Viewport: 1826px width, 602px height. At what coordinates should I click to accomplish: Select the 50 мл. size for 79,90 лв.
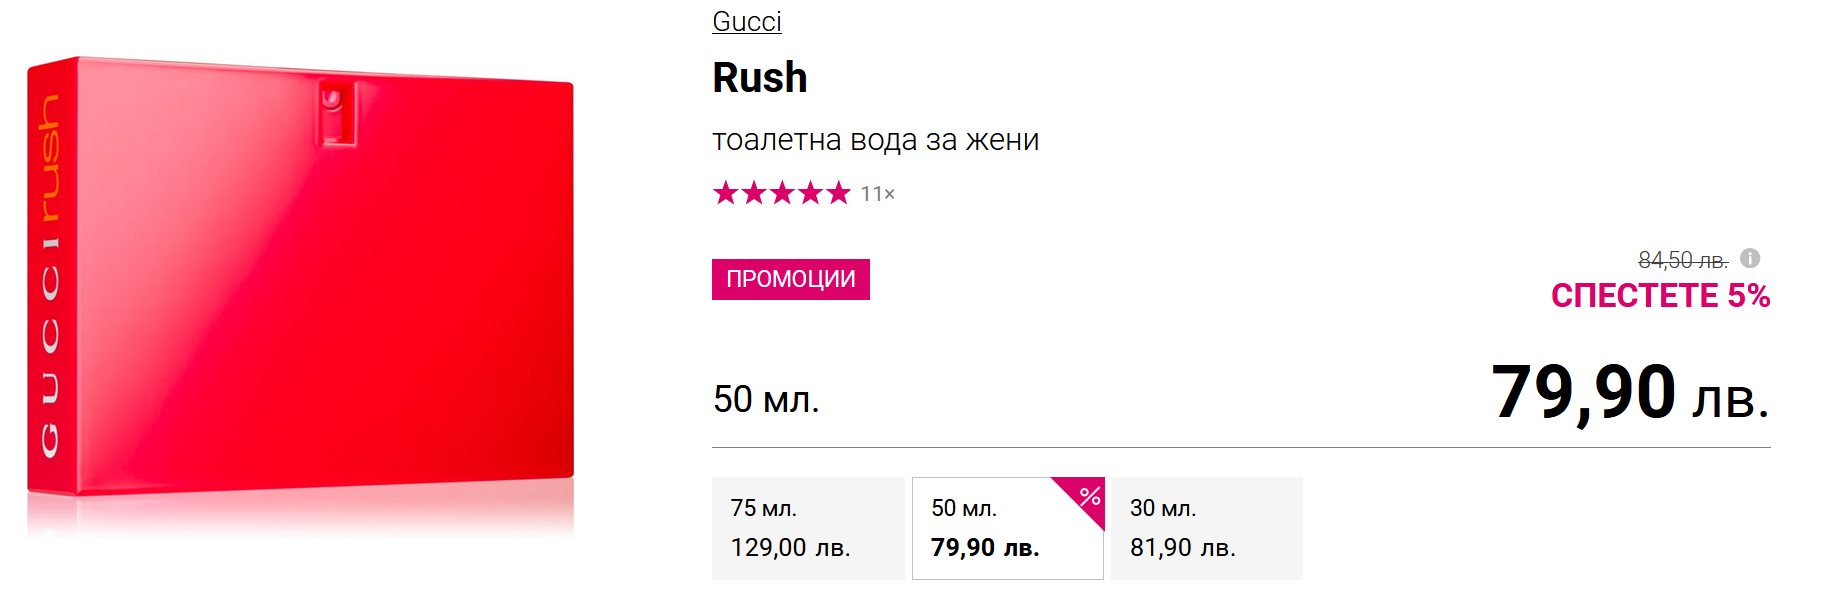[1007, 529]
